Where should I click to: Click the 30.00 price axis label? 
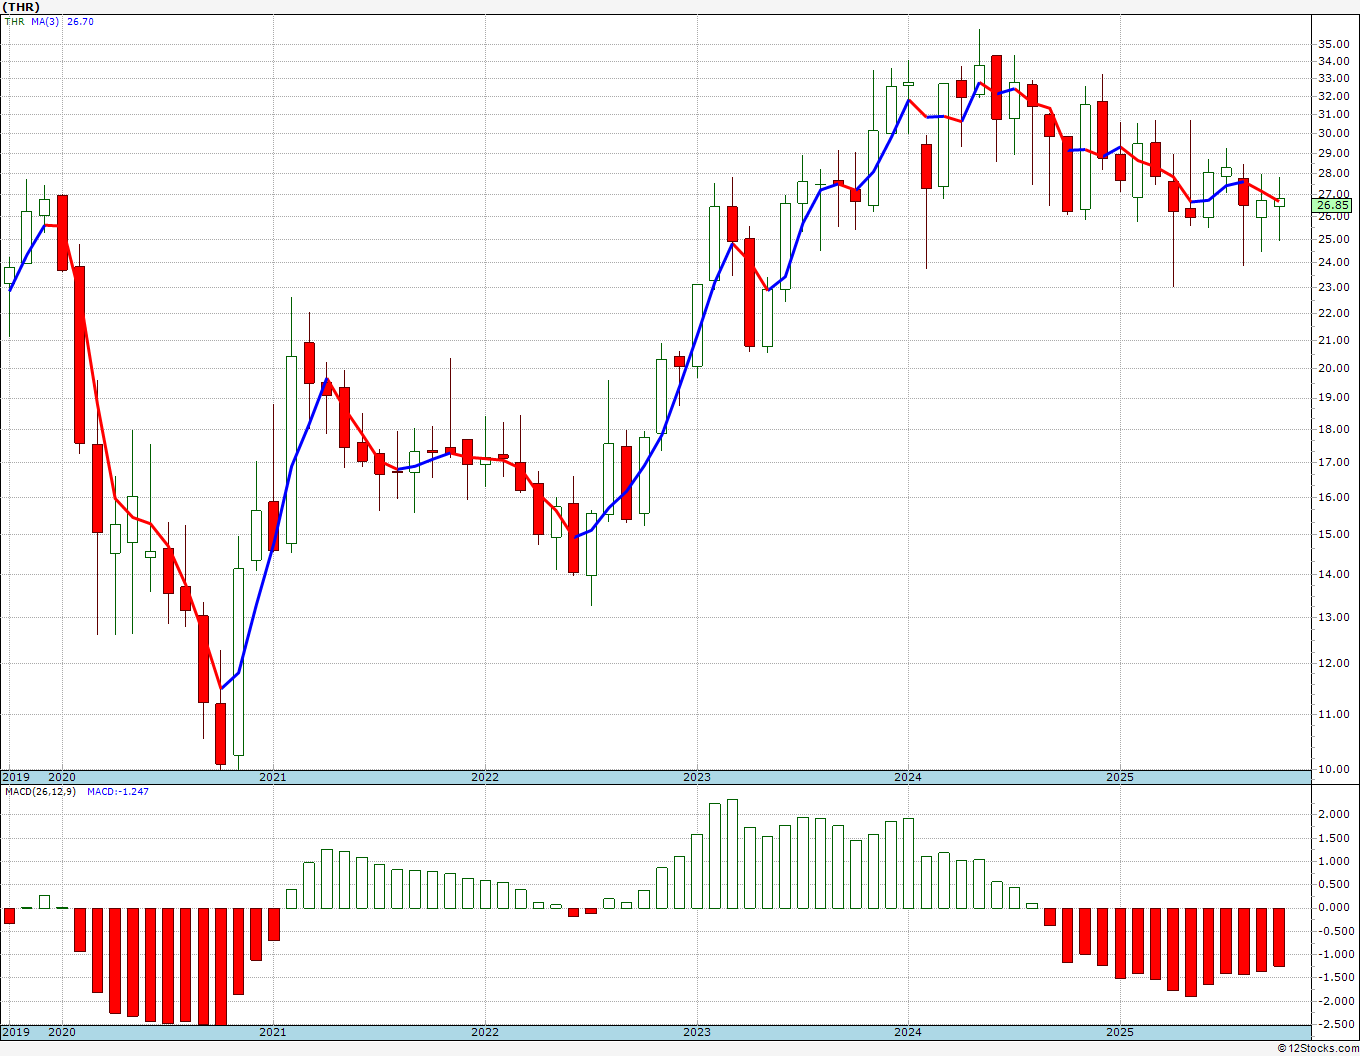[x=1333, y=133]
